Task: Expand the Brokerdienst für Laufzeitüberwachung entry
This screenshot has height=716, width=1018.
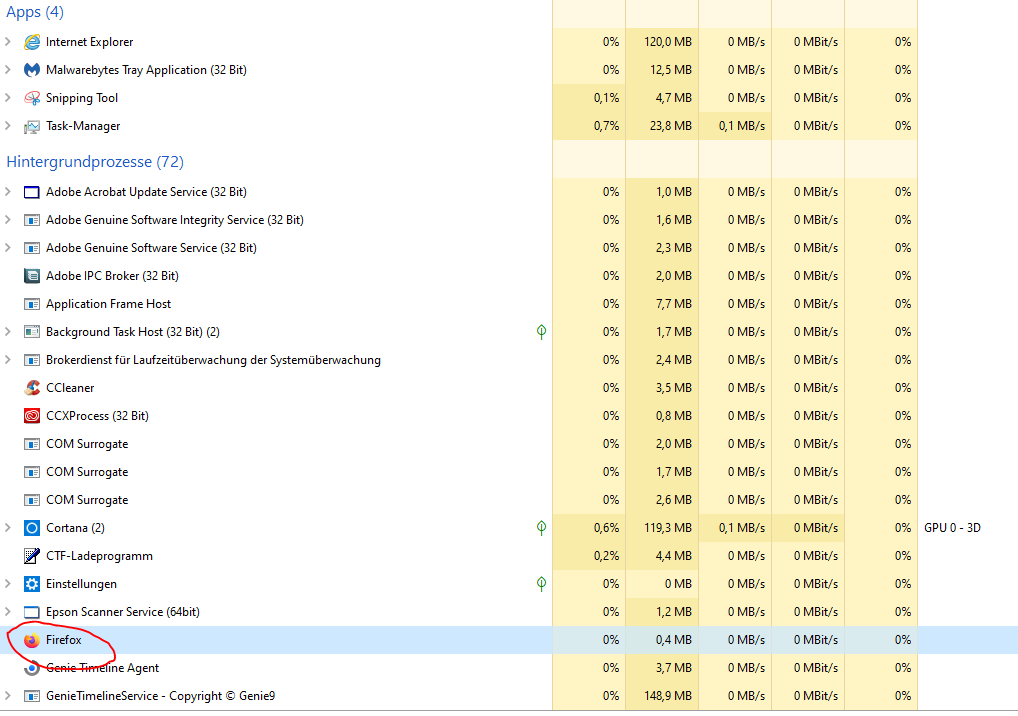Action: point(8,360)
